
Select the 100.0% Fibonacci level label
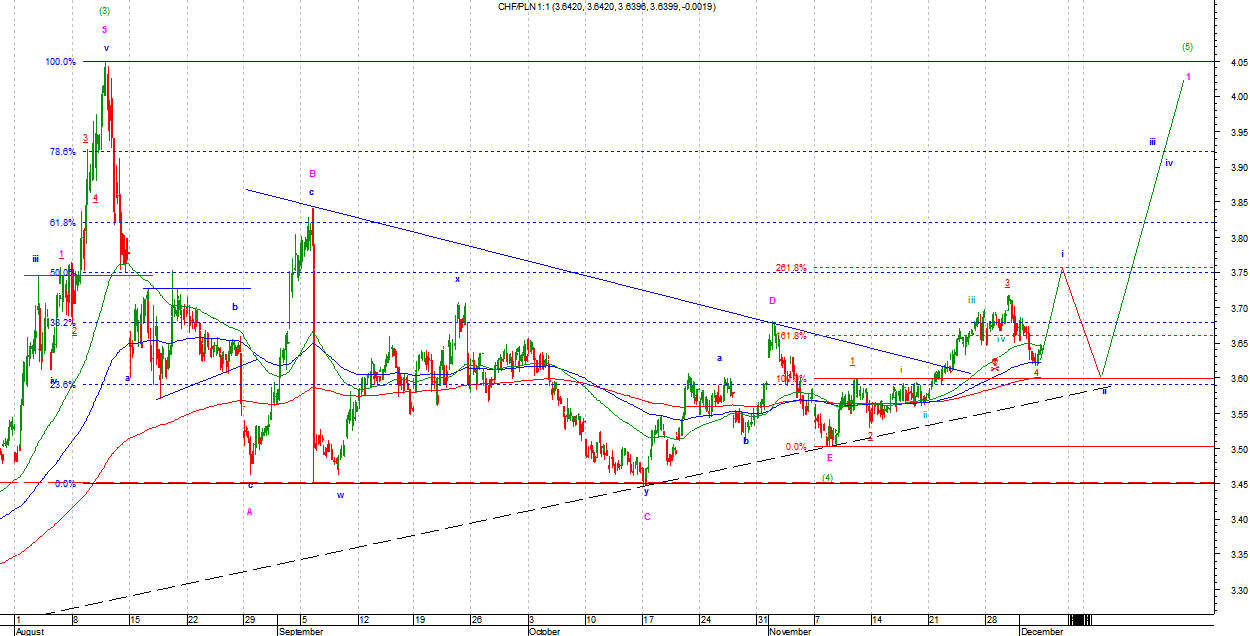coord(60,62)
